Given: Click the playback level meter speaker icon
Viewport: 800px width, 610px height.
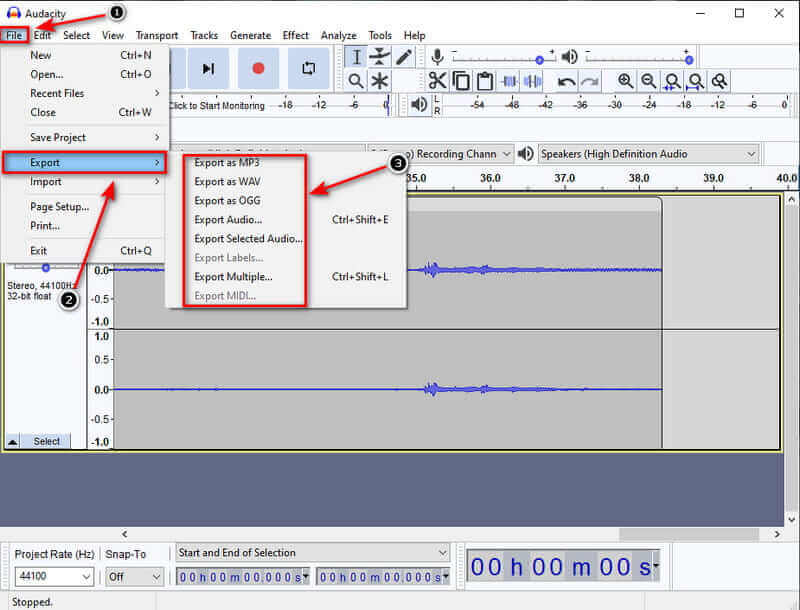Looking at the screenshot, I should [419, 105].
